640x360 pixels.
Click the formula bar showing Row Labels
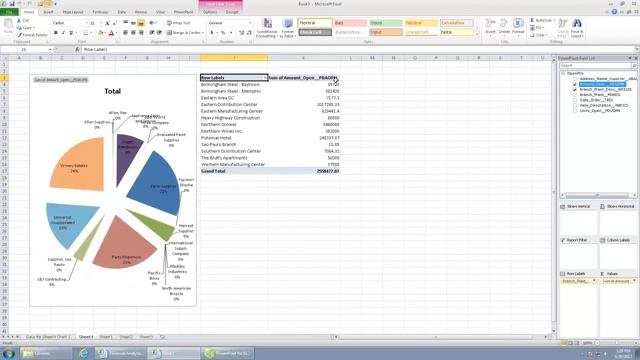point(359,49)
